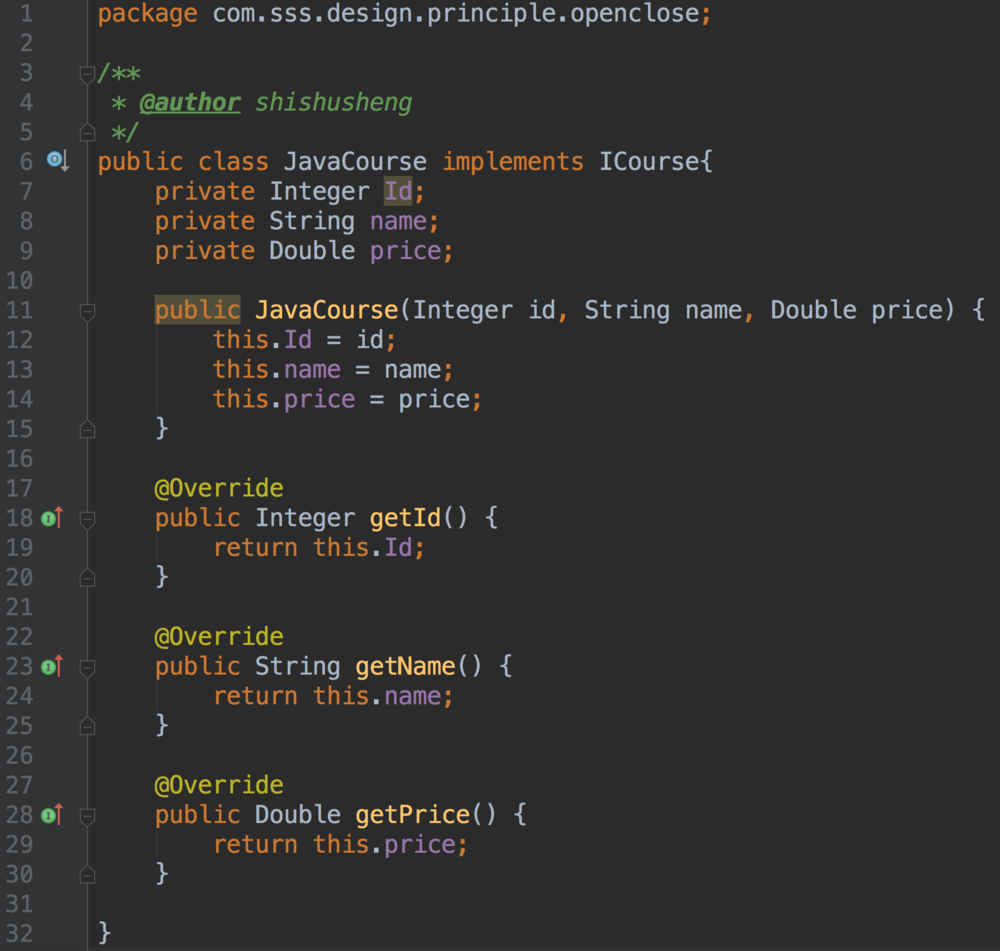
Task: Click this.name assignment on line 13
Action: tap(333, 369)
